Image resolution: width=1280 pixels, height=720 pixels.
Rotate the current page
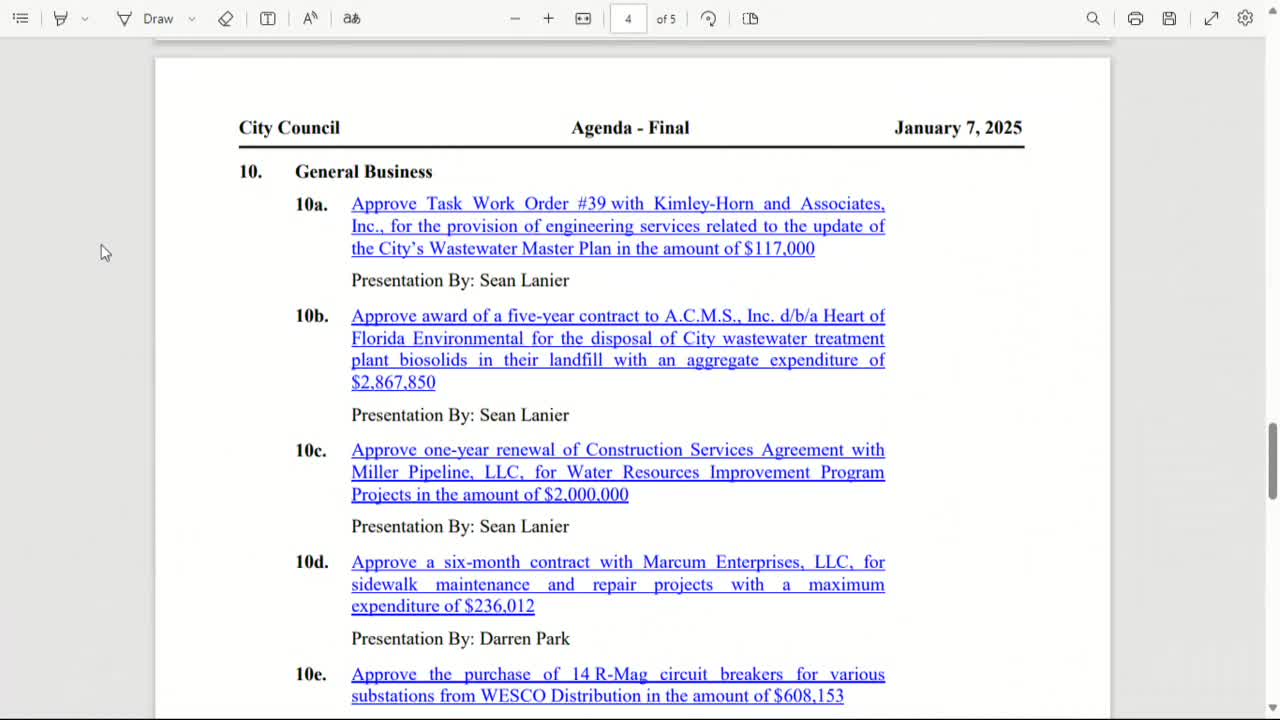pos(708,18)
